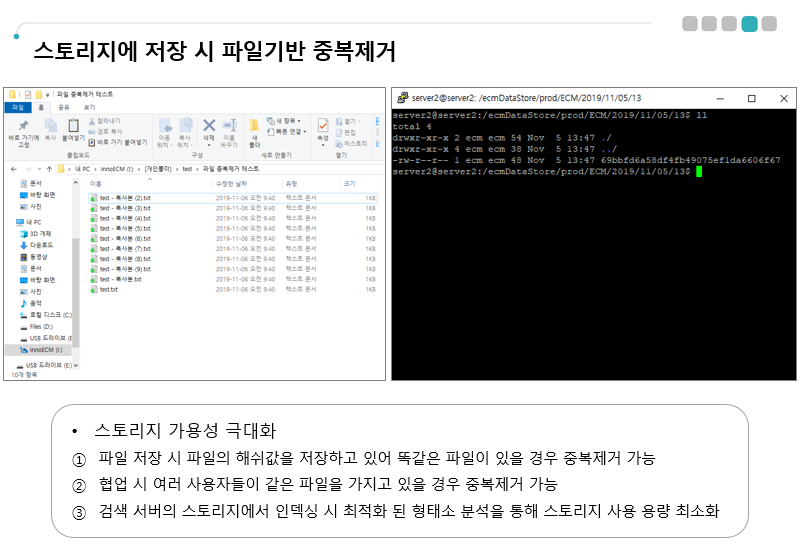The width and height of the screenshot is (800, 555).
Task: Select file test.txt in the list
Action: [109, 289]
